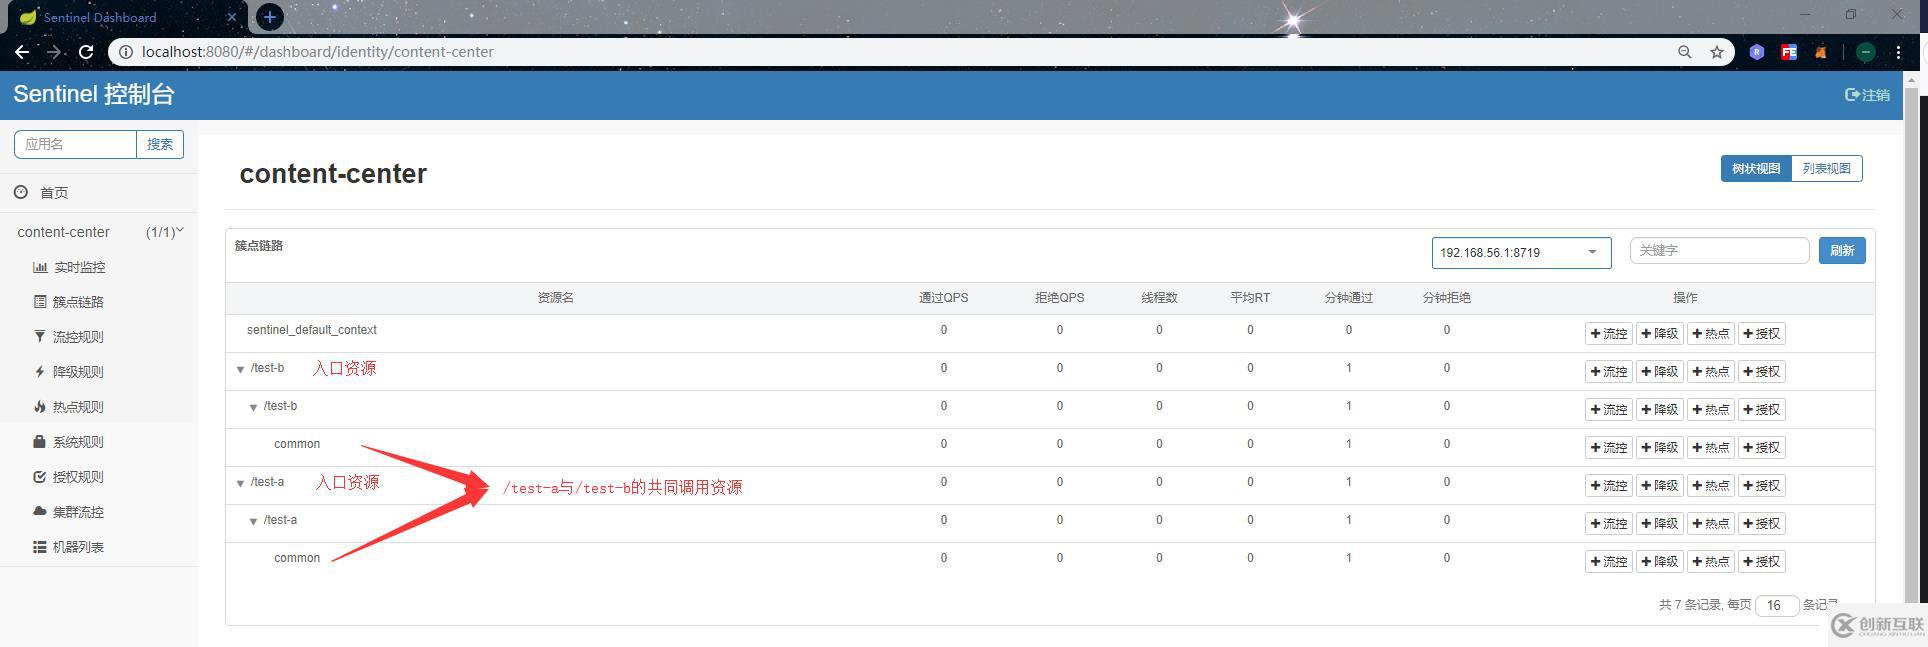The image size is (1928, 647).
Task: Open the zoom magnifier icon in address bar
Action: pyautogui.click(x=1685, y=52)
